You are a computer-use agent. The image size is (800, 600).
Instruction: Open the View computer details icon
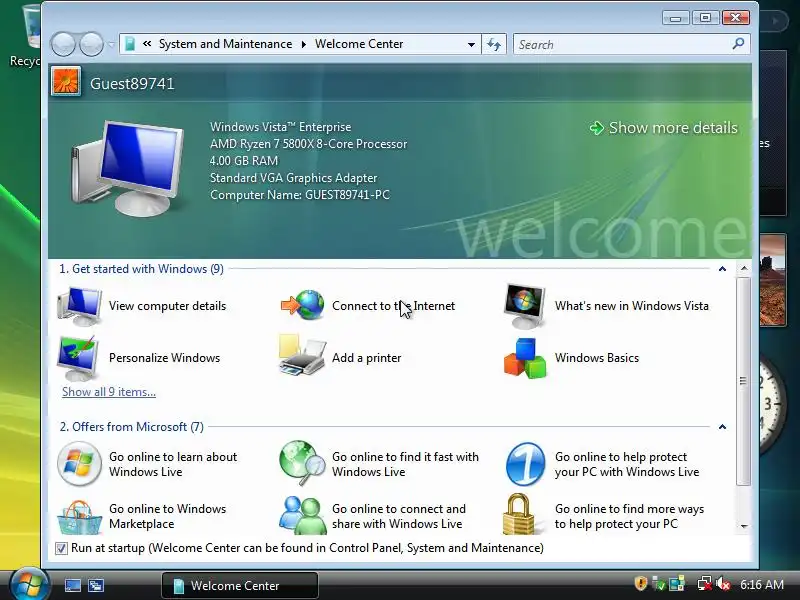(79, 306)
